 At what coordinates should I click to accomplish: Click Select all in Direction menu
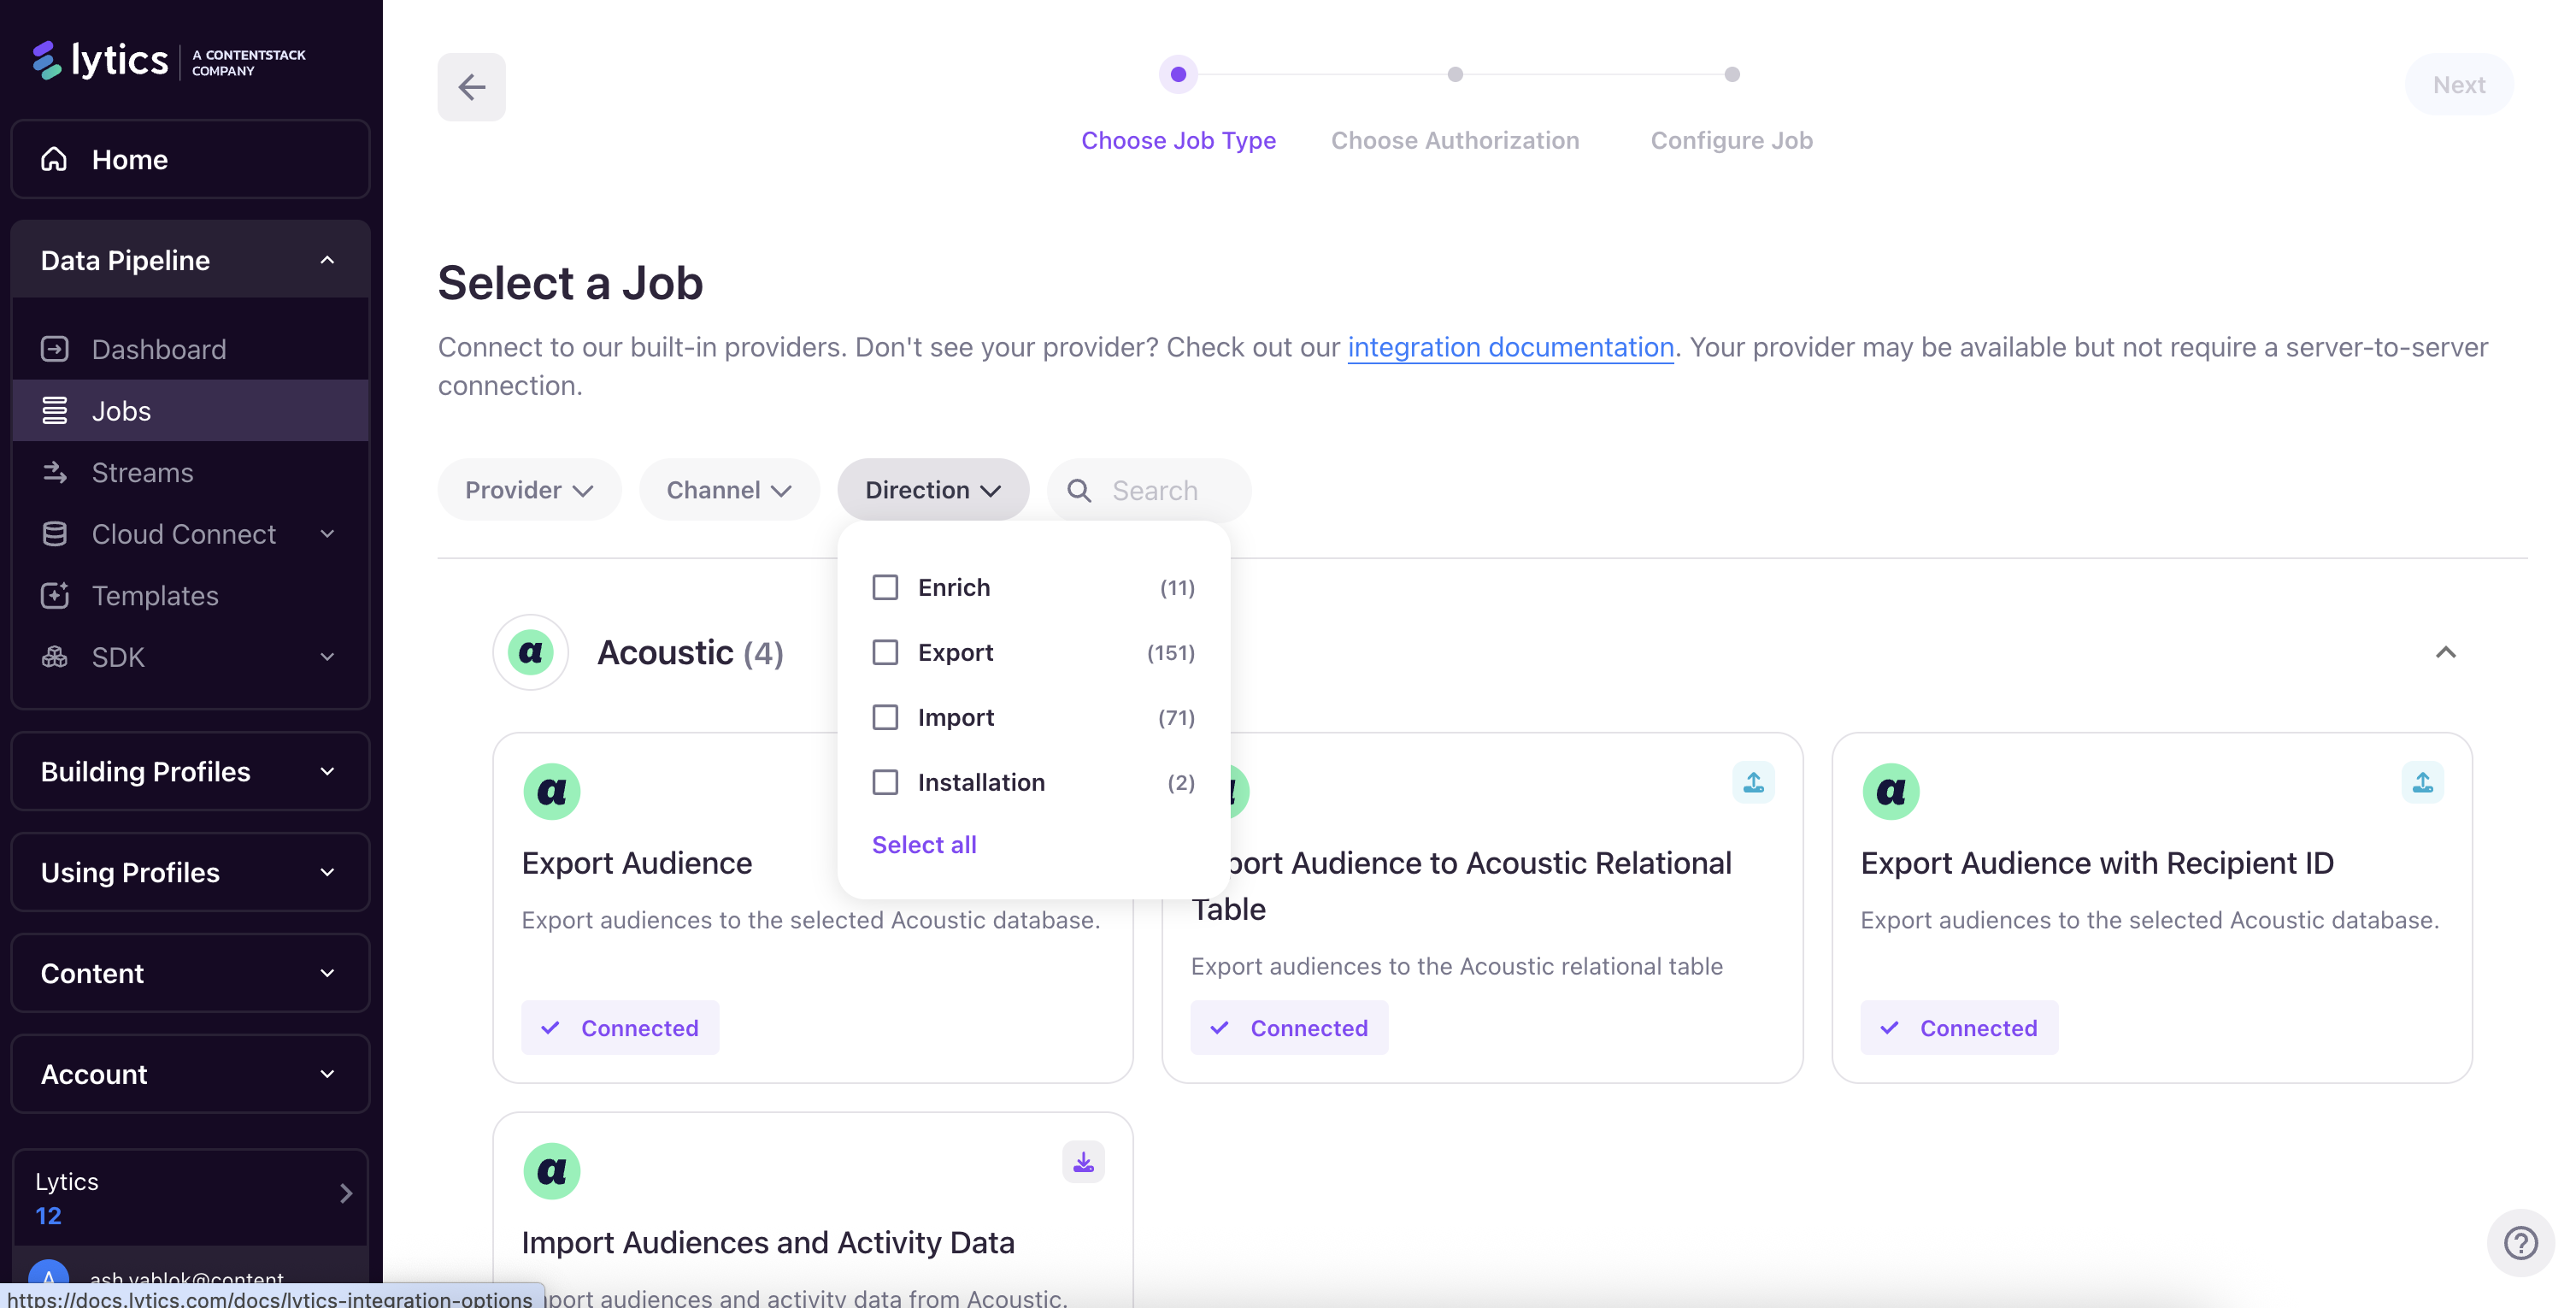[x=923, y=844]
